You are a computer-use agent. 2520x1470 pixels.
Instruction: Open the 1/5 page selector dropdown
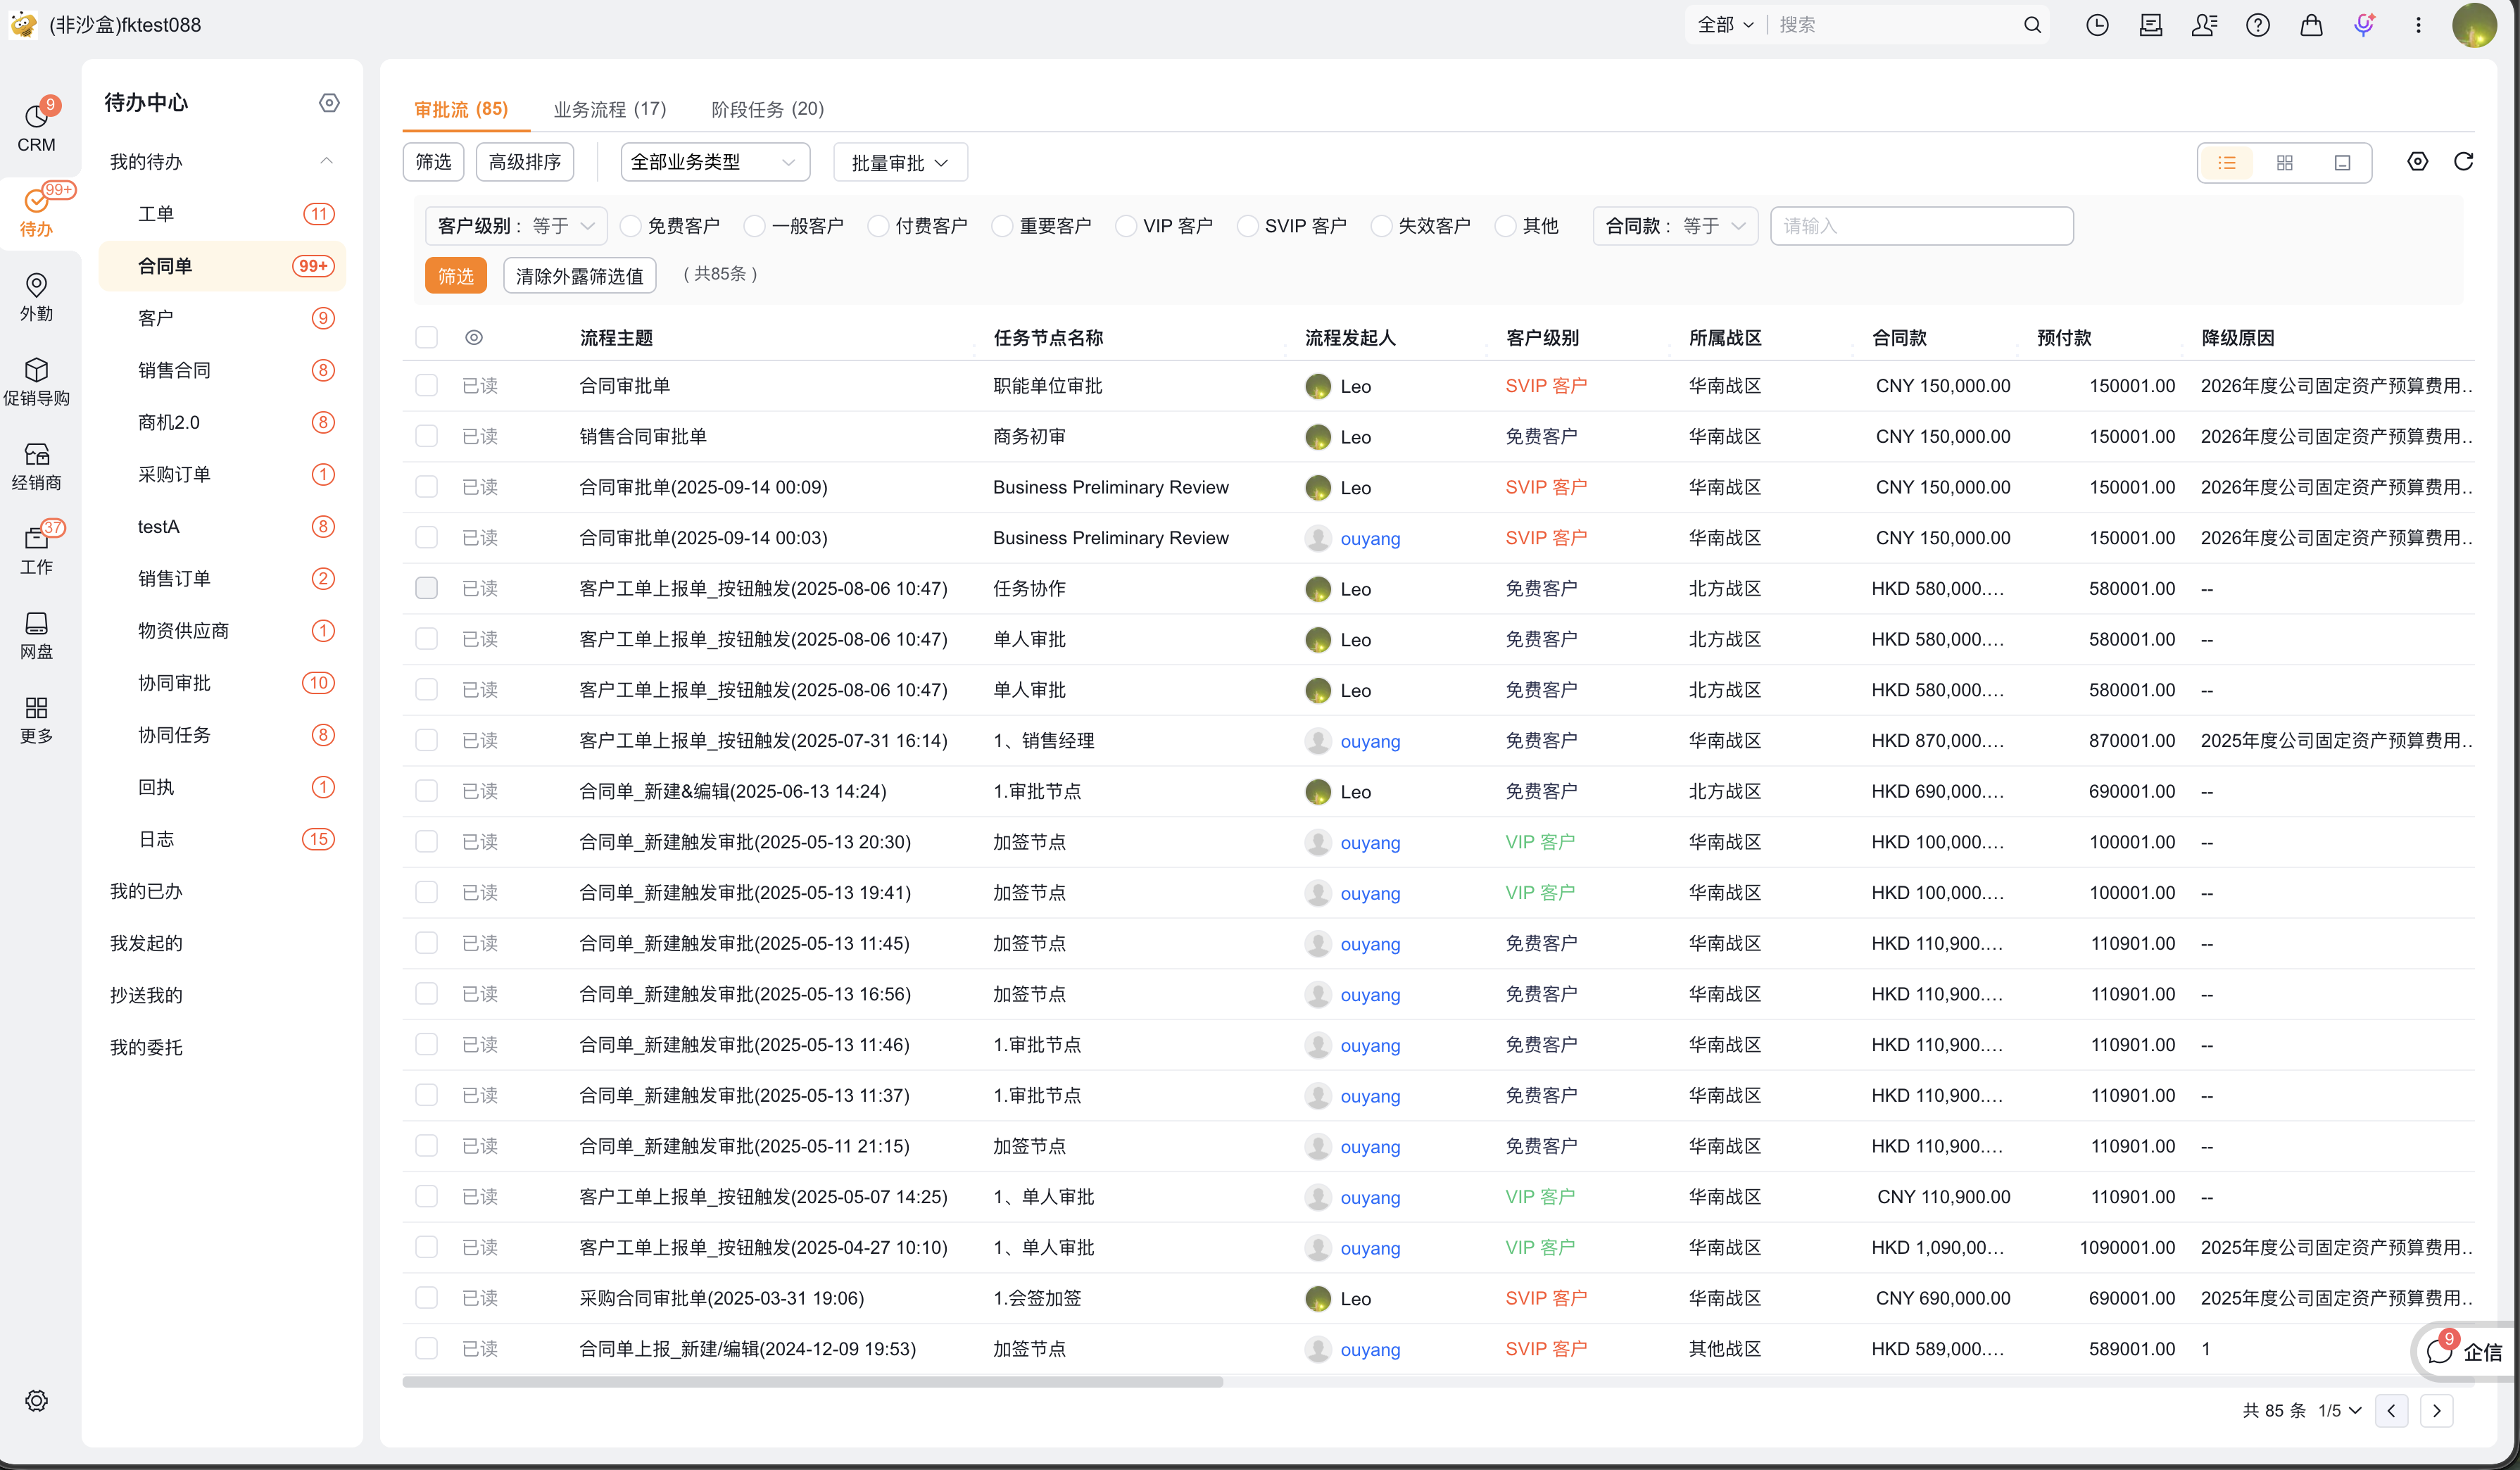click(x=2340, y=1410)
